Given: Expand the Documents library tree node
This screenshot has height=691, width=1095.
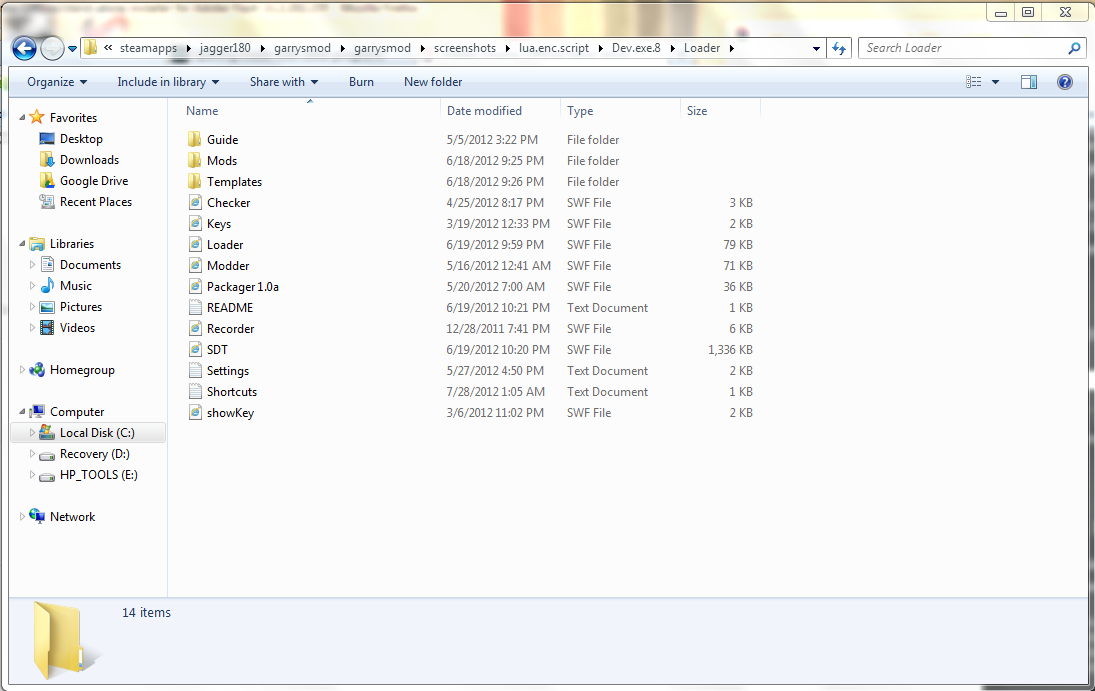Looking at the screenshot, I should 33,265.
